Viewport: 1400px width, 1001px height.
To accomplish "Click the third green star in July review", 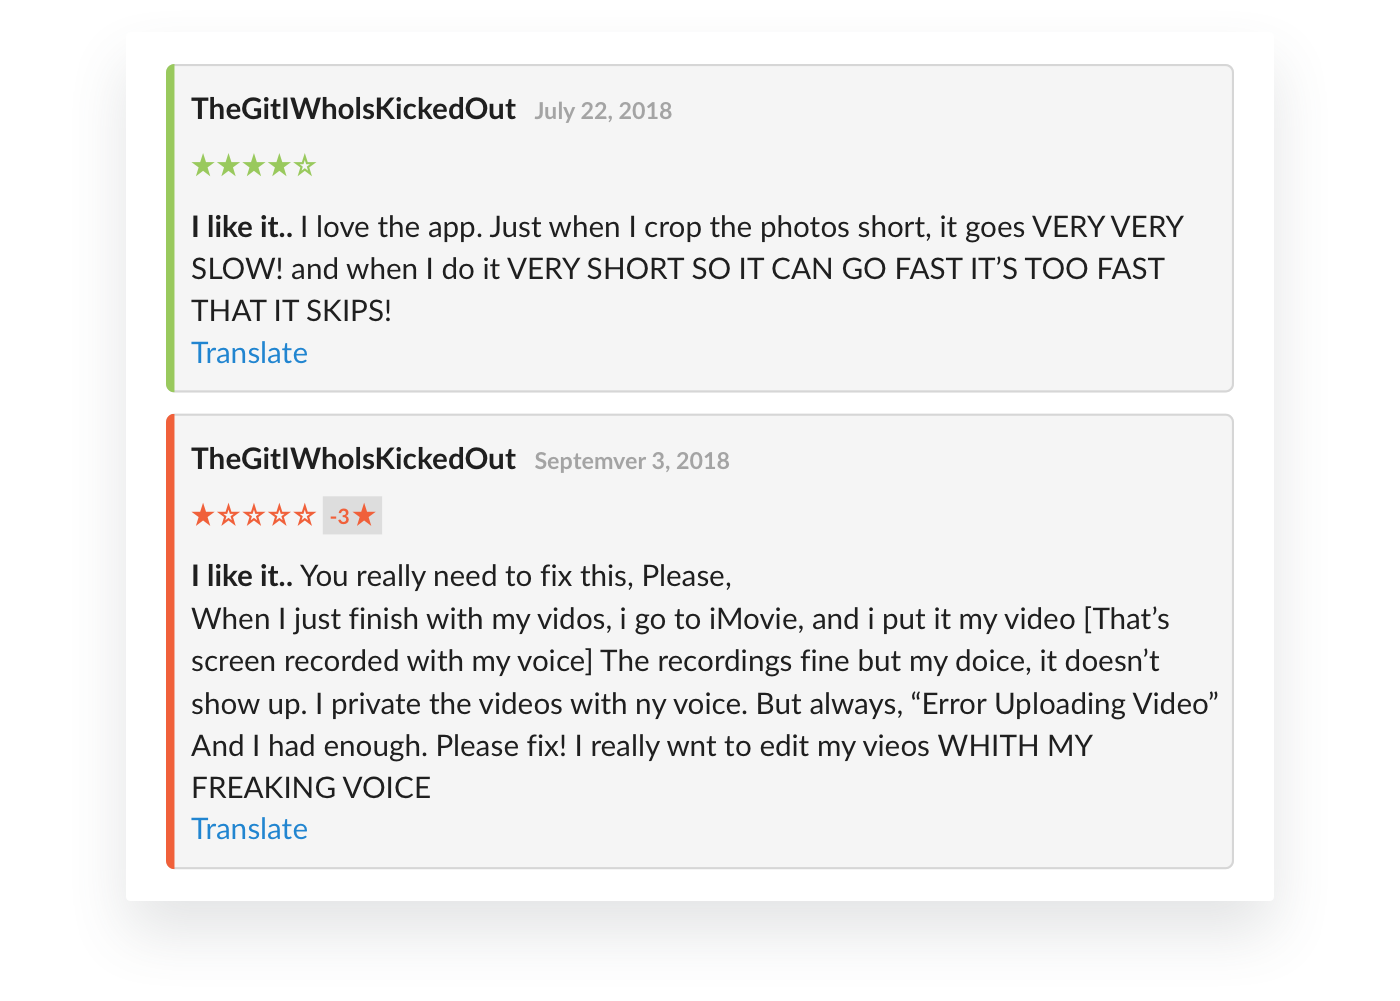I will click(x=254, y=166).
